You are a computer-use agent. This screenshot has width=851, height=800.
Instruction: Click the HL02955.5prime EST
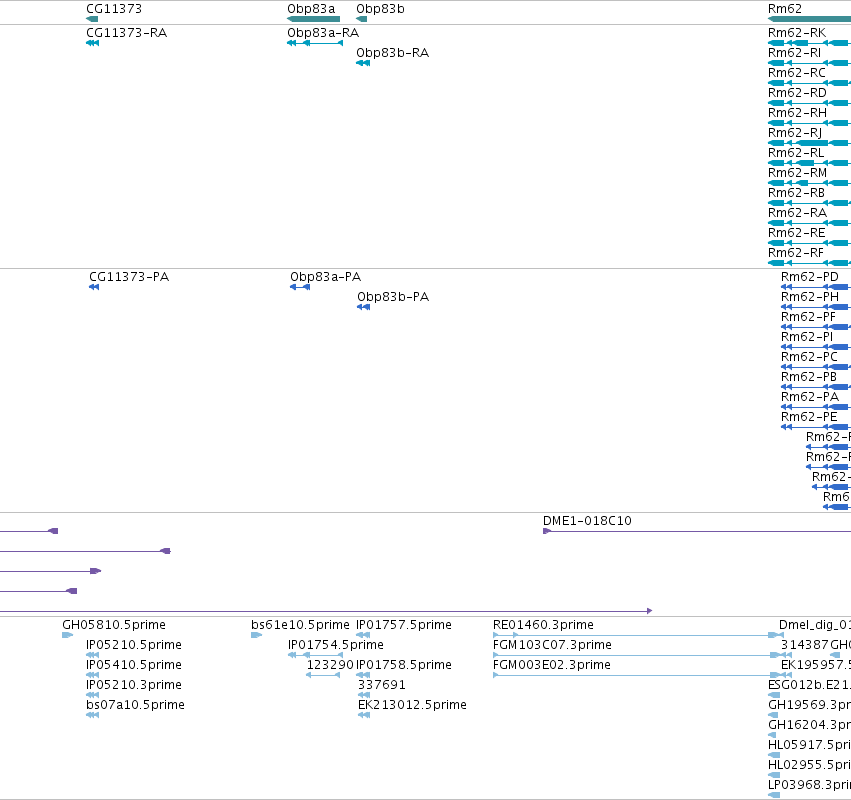(x=809, y=765)
